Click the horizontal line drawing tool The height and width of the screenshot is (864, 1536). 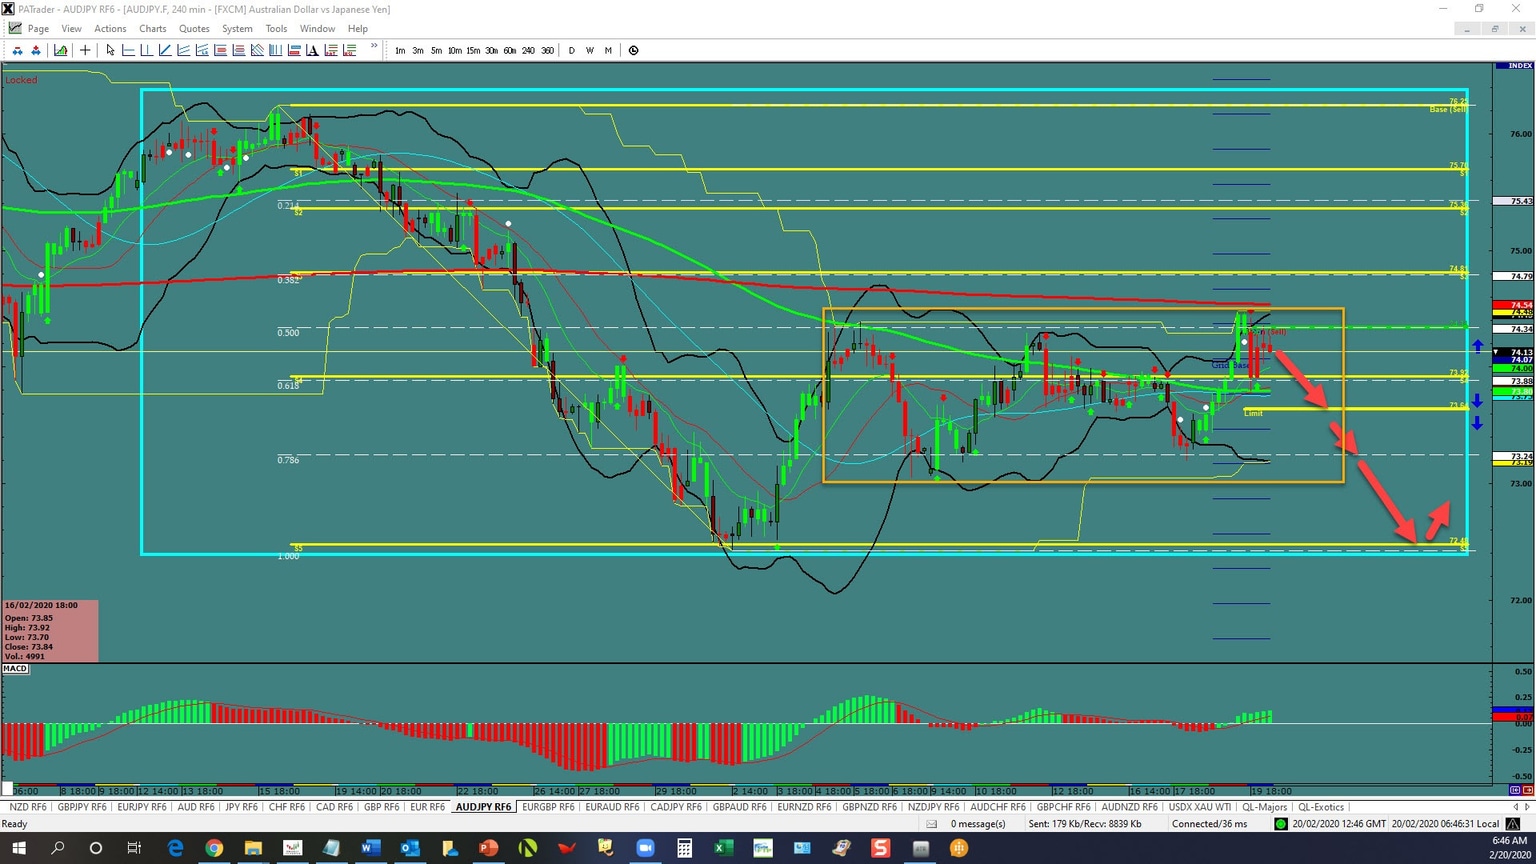point(127,50)
